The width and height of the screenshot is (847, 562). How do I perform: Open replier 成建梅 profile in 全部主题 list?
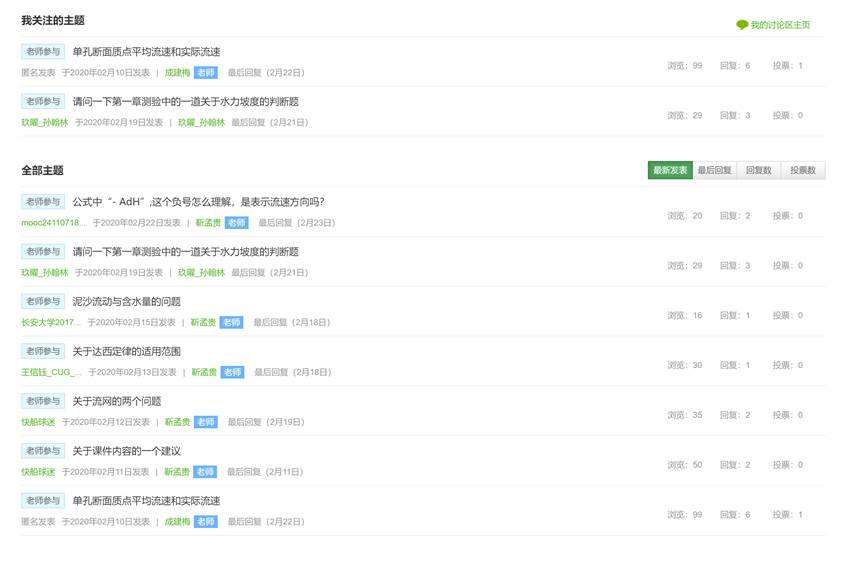(177, 522)
